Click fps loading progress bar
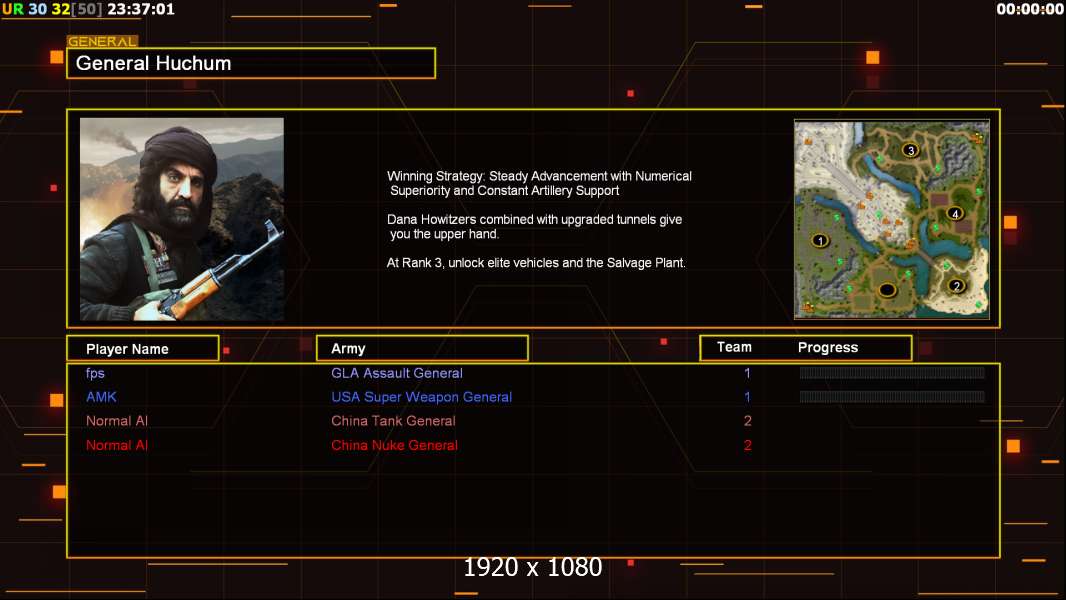1066x600 pixels. click(892, 372)
